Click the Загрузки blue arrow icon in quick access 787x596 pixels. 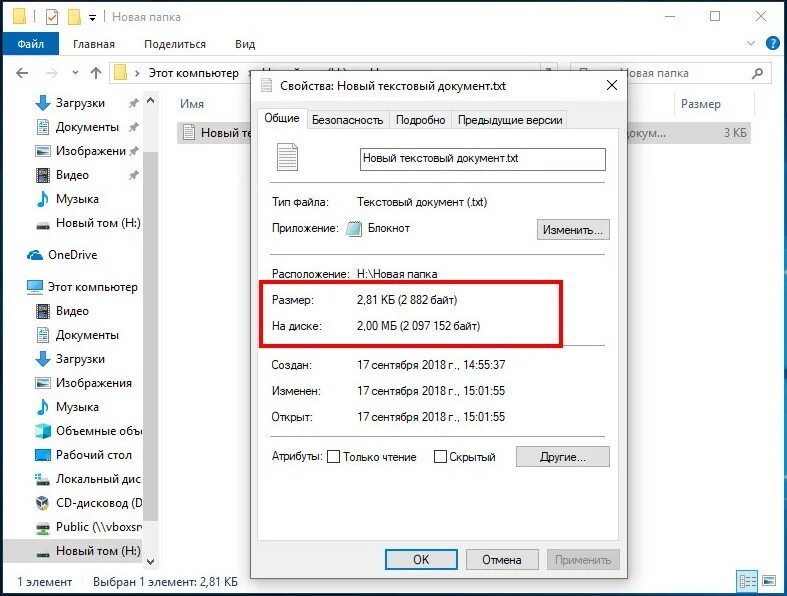coord(43,103)
